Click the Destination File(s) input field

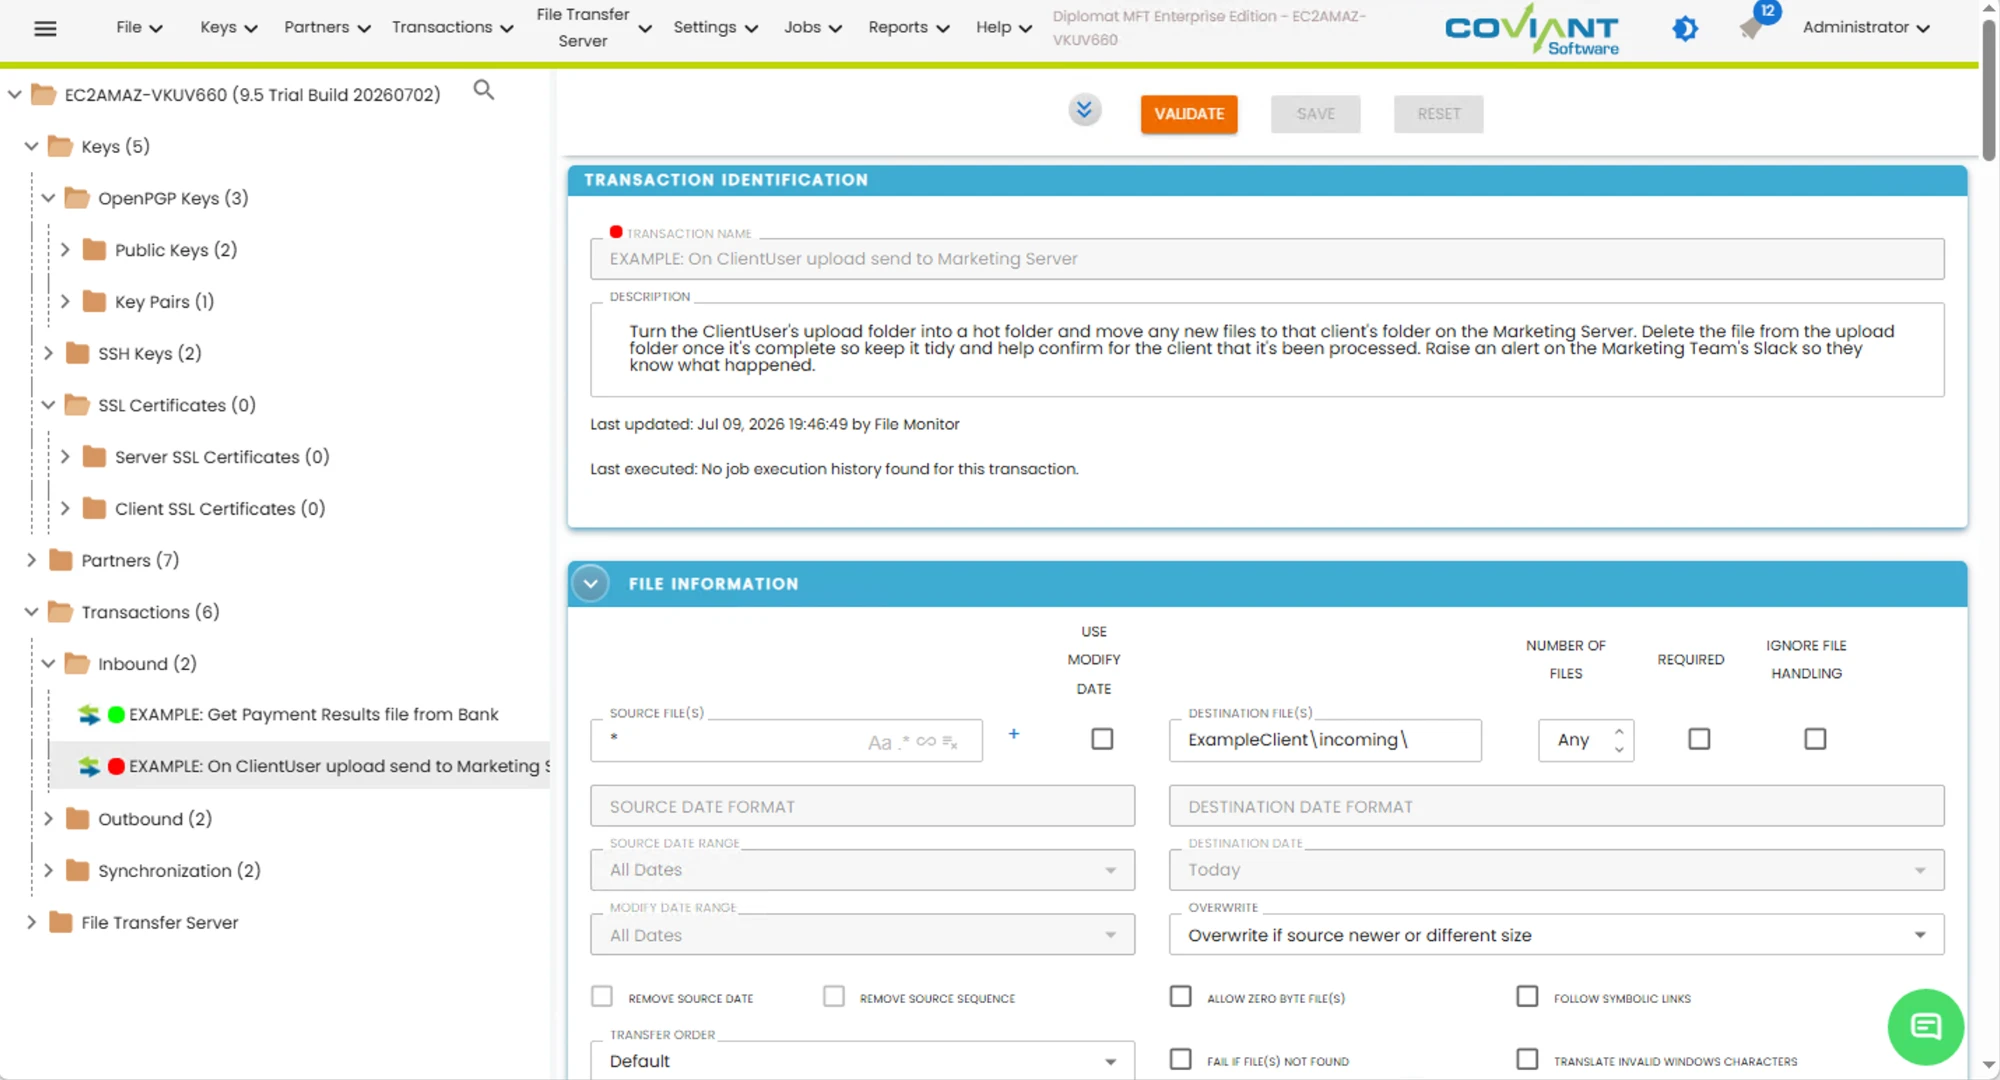click(1325, 740)
